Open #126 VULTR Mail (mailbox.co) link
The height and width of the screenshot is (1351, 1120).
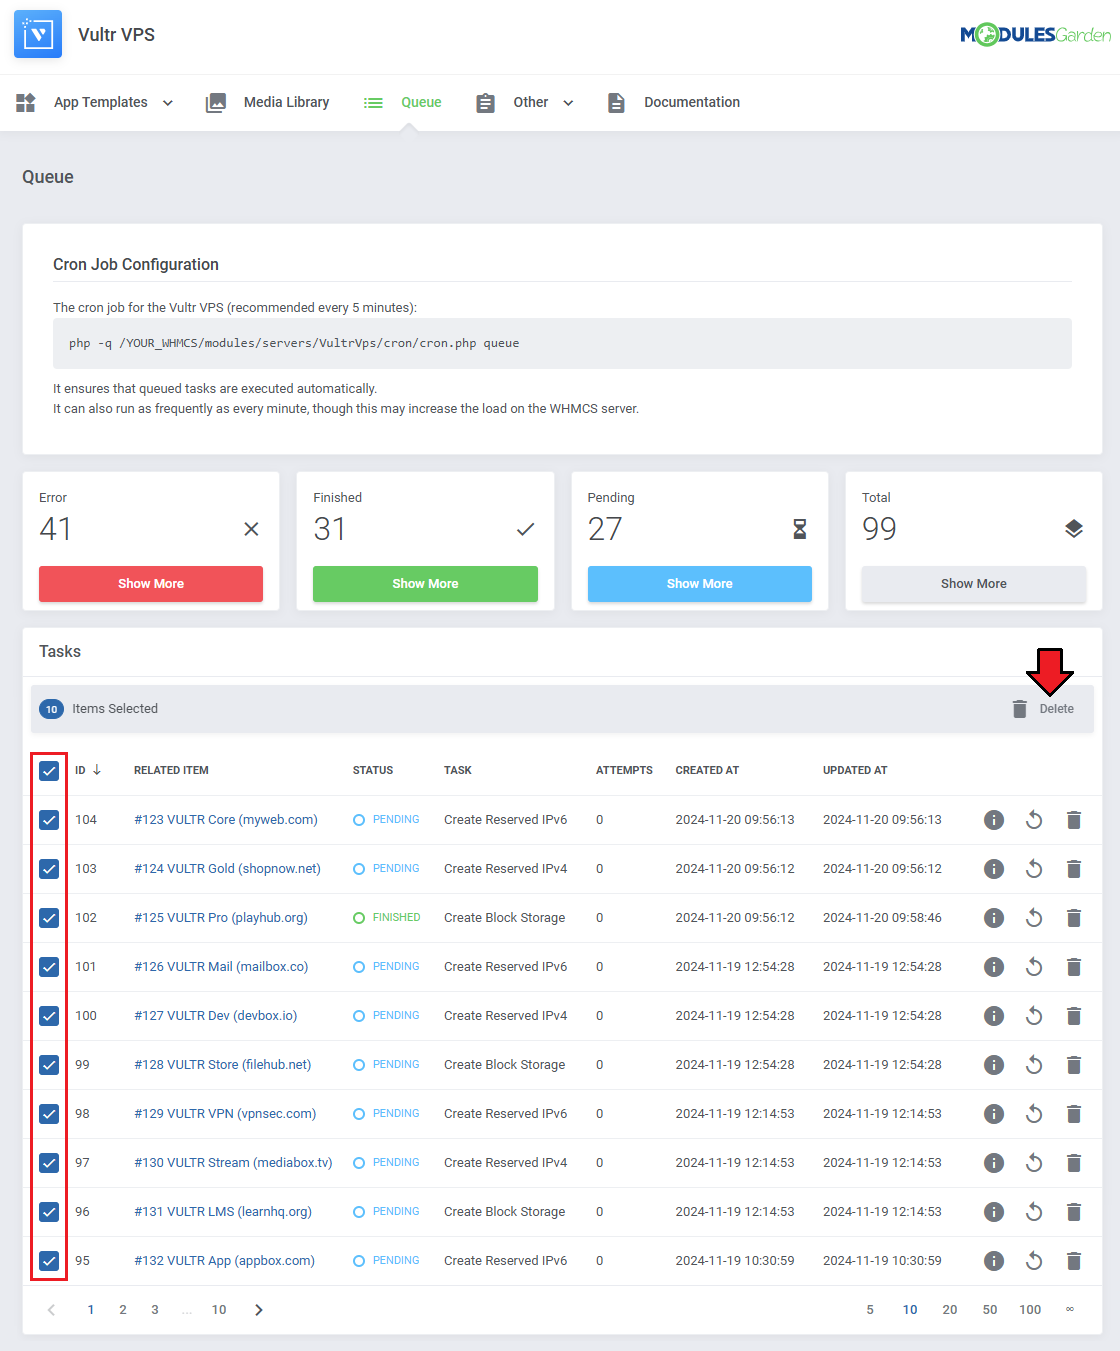[221, 967]
